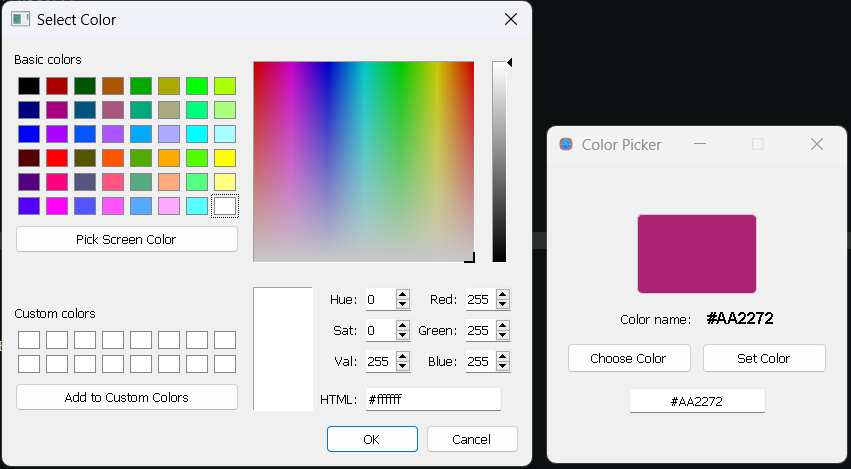The image size is (851, 469).
Task: Increase the Blue value with up arrow
Action: (x=503, y=357)
